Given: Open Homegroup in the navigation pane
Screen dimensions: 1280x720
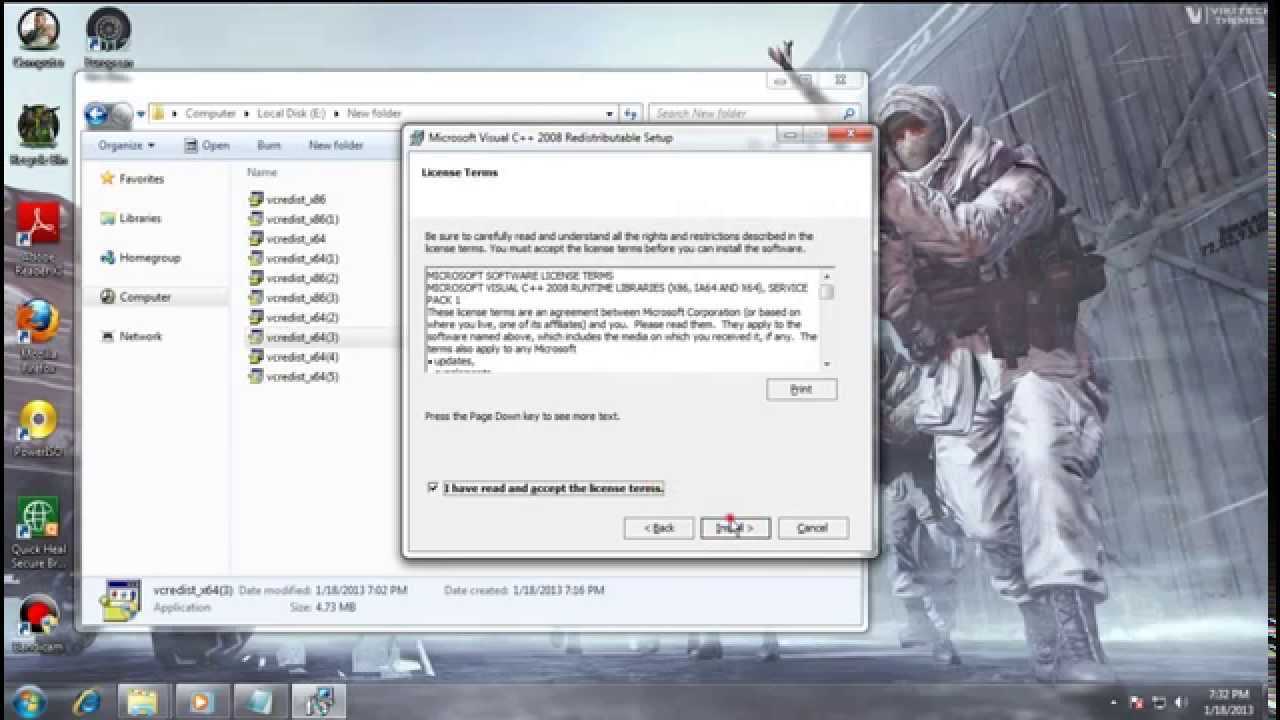Looking at the screenshot, I should coord(149,258).
